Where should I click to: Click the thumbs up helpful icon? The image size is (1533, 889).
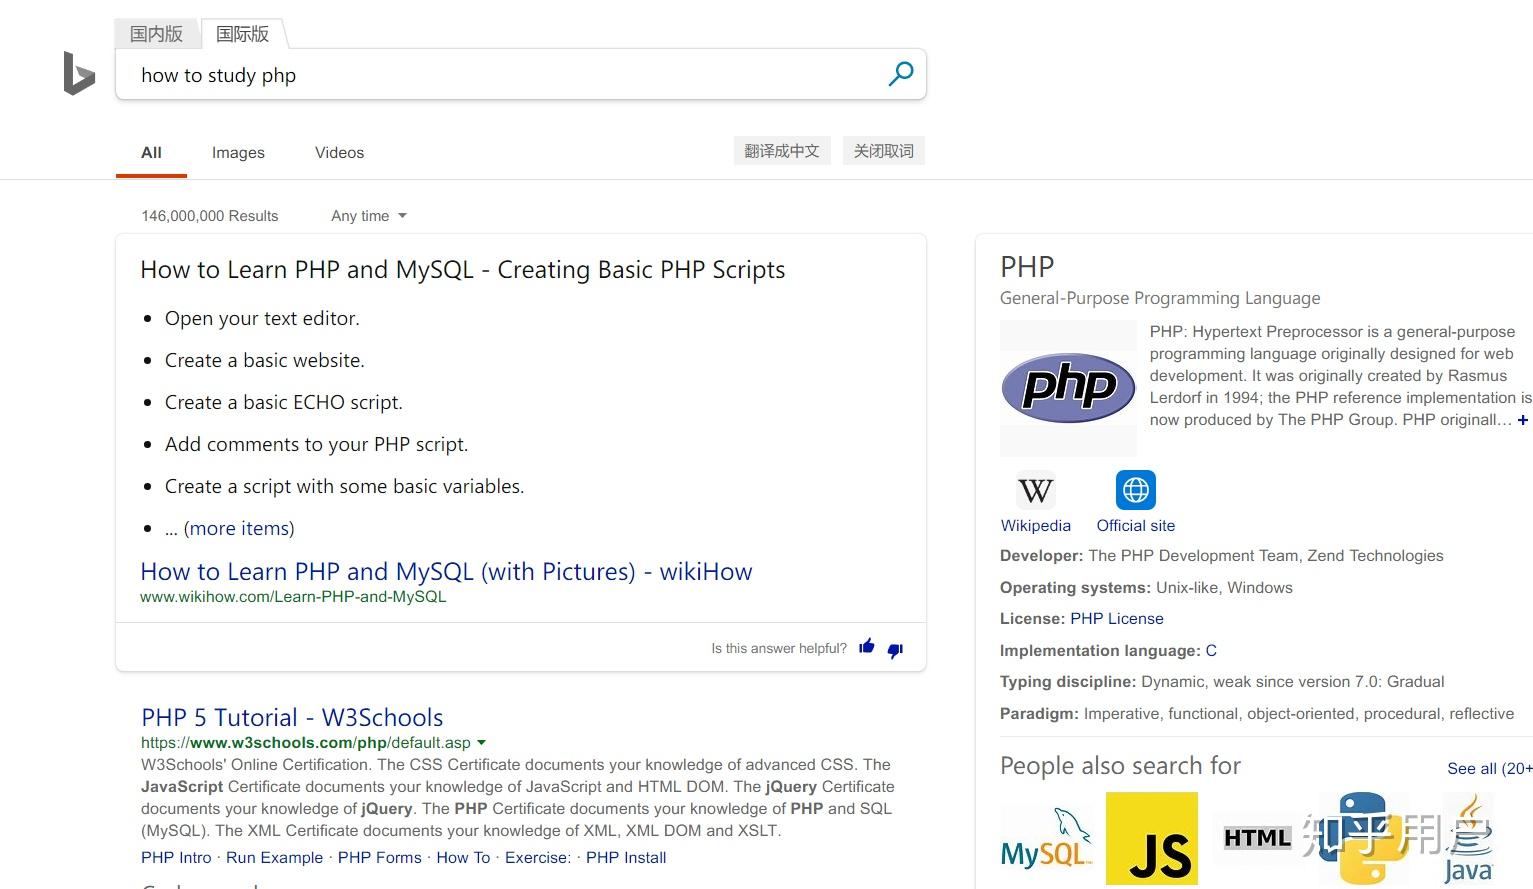point(867,647)
